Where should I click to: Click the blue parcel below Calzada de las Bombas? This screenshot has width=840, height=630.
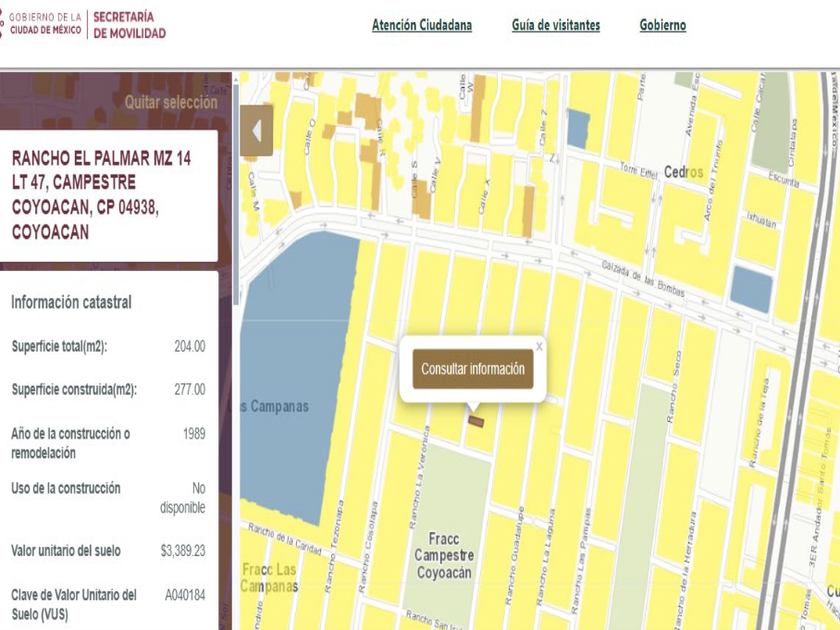click(x=750, y=288)
